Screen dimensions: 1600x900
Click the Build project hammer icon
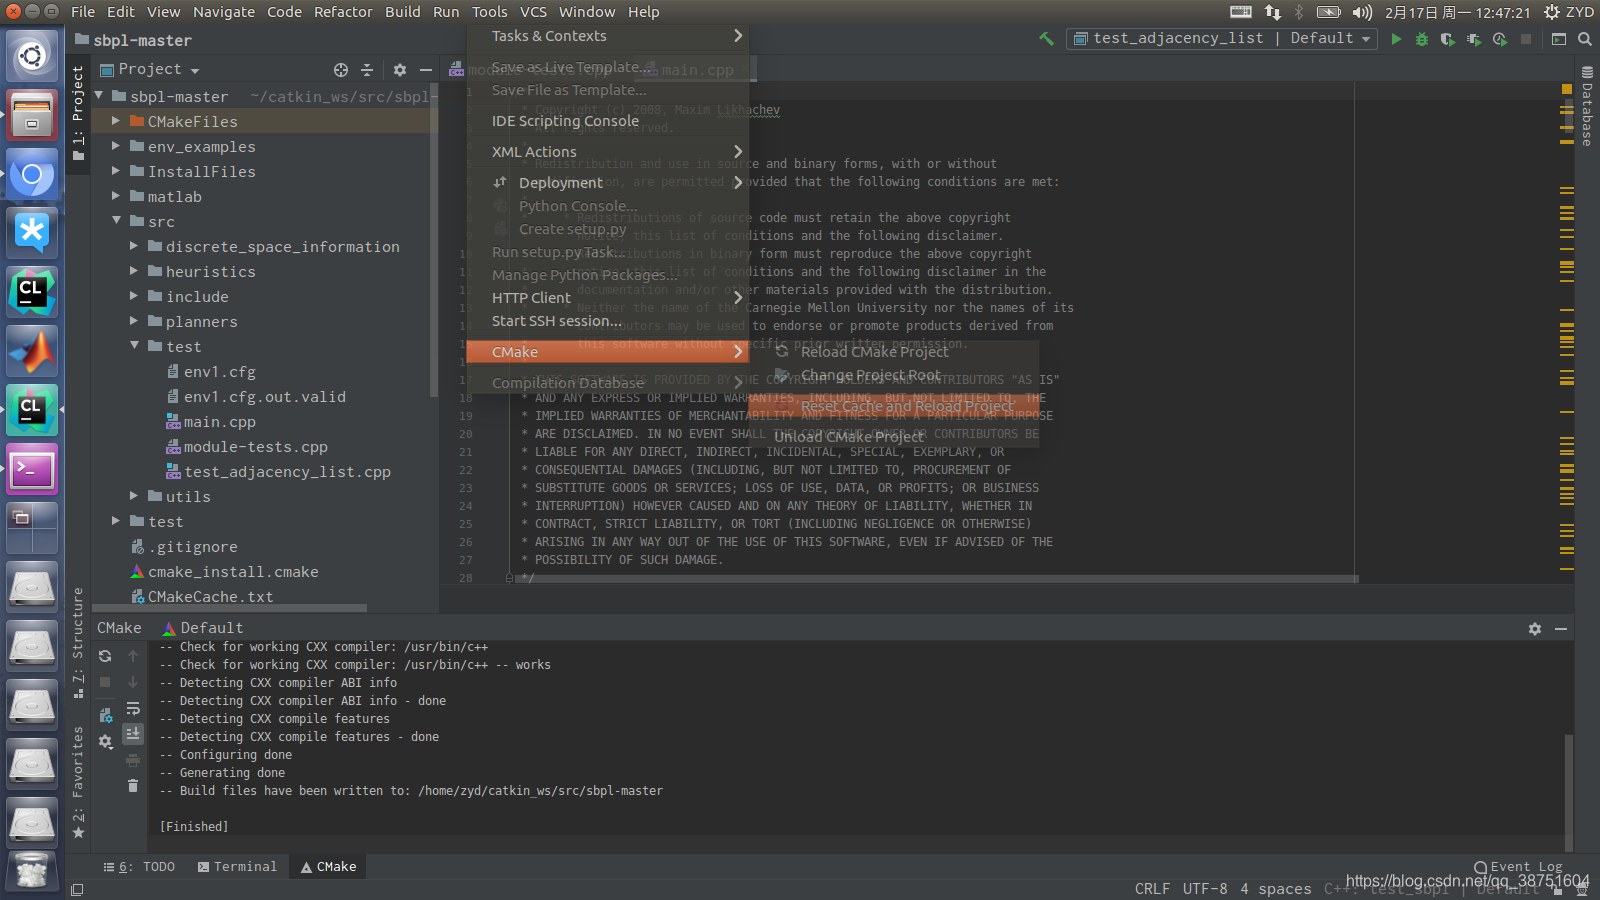click(x=1046, y=39)
